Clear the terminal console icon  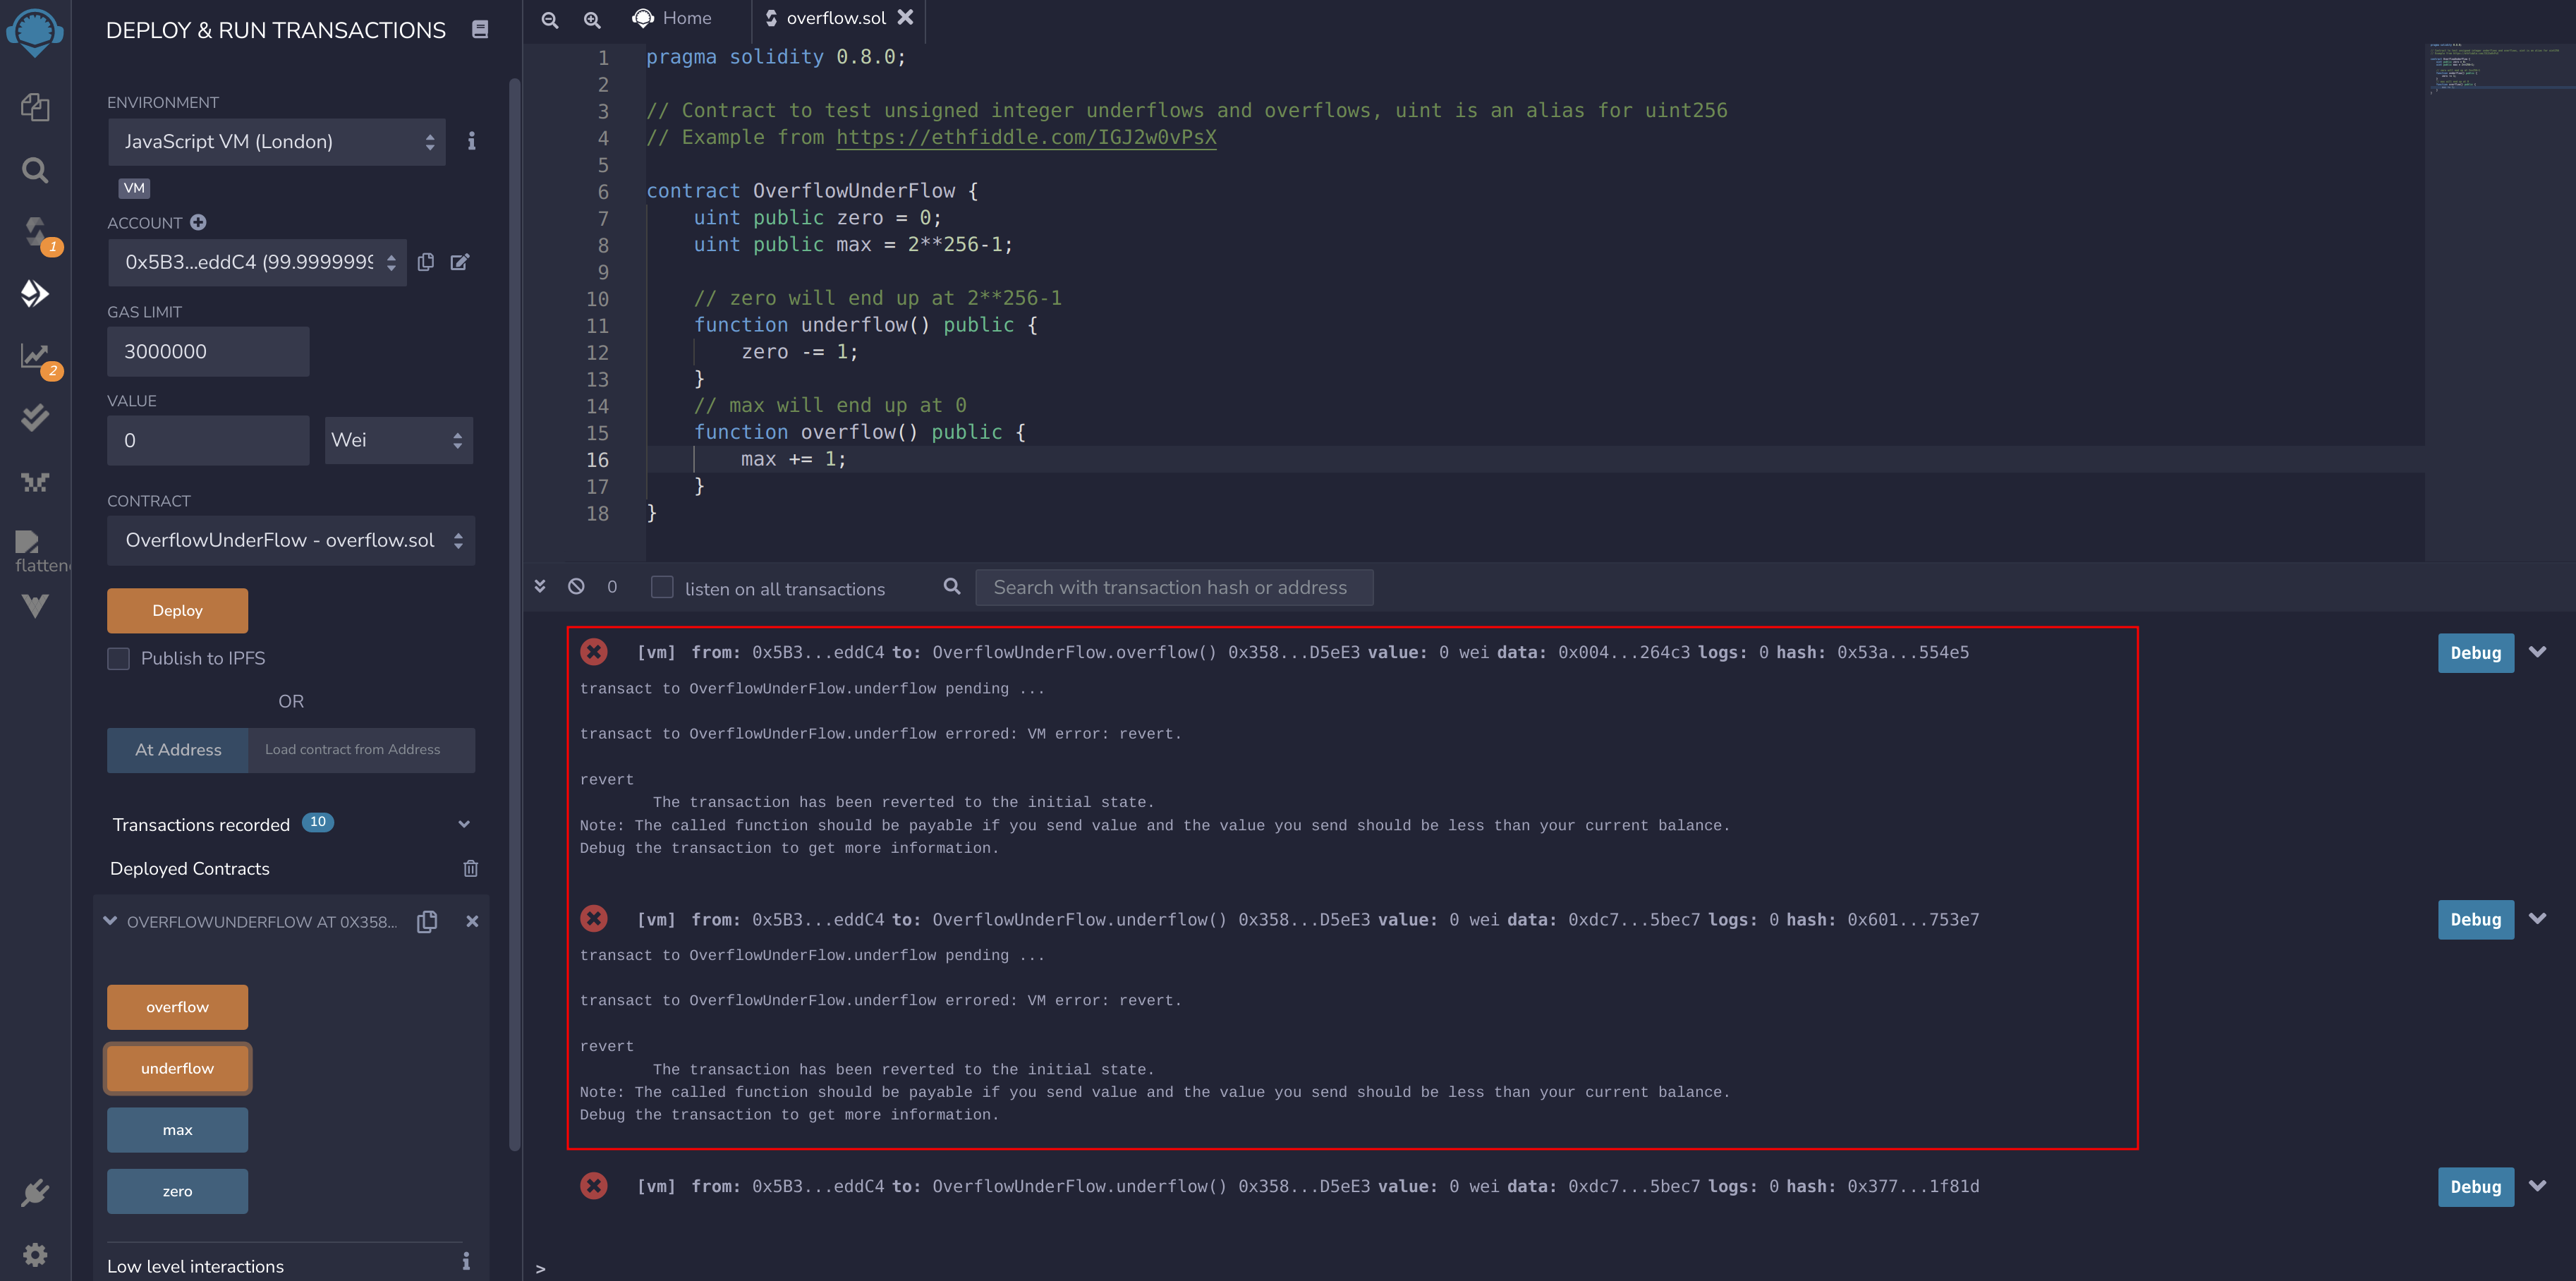[x=576, y=586]
